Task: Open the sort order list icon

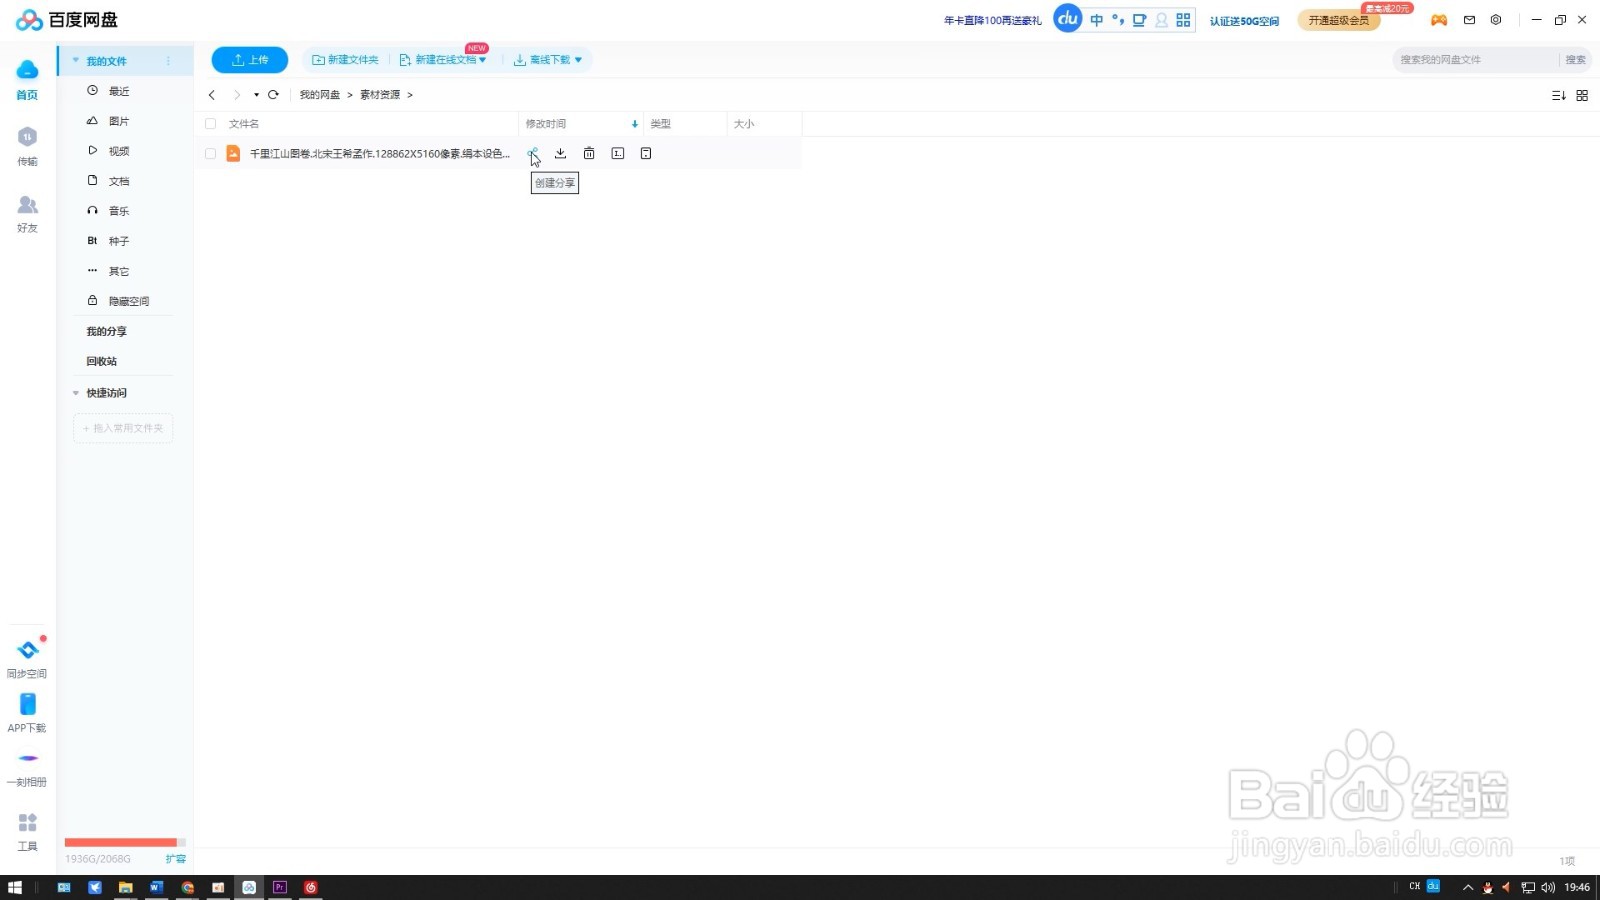Action: (x=1558, y=95)
